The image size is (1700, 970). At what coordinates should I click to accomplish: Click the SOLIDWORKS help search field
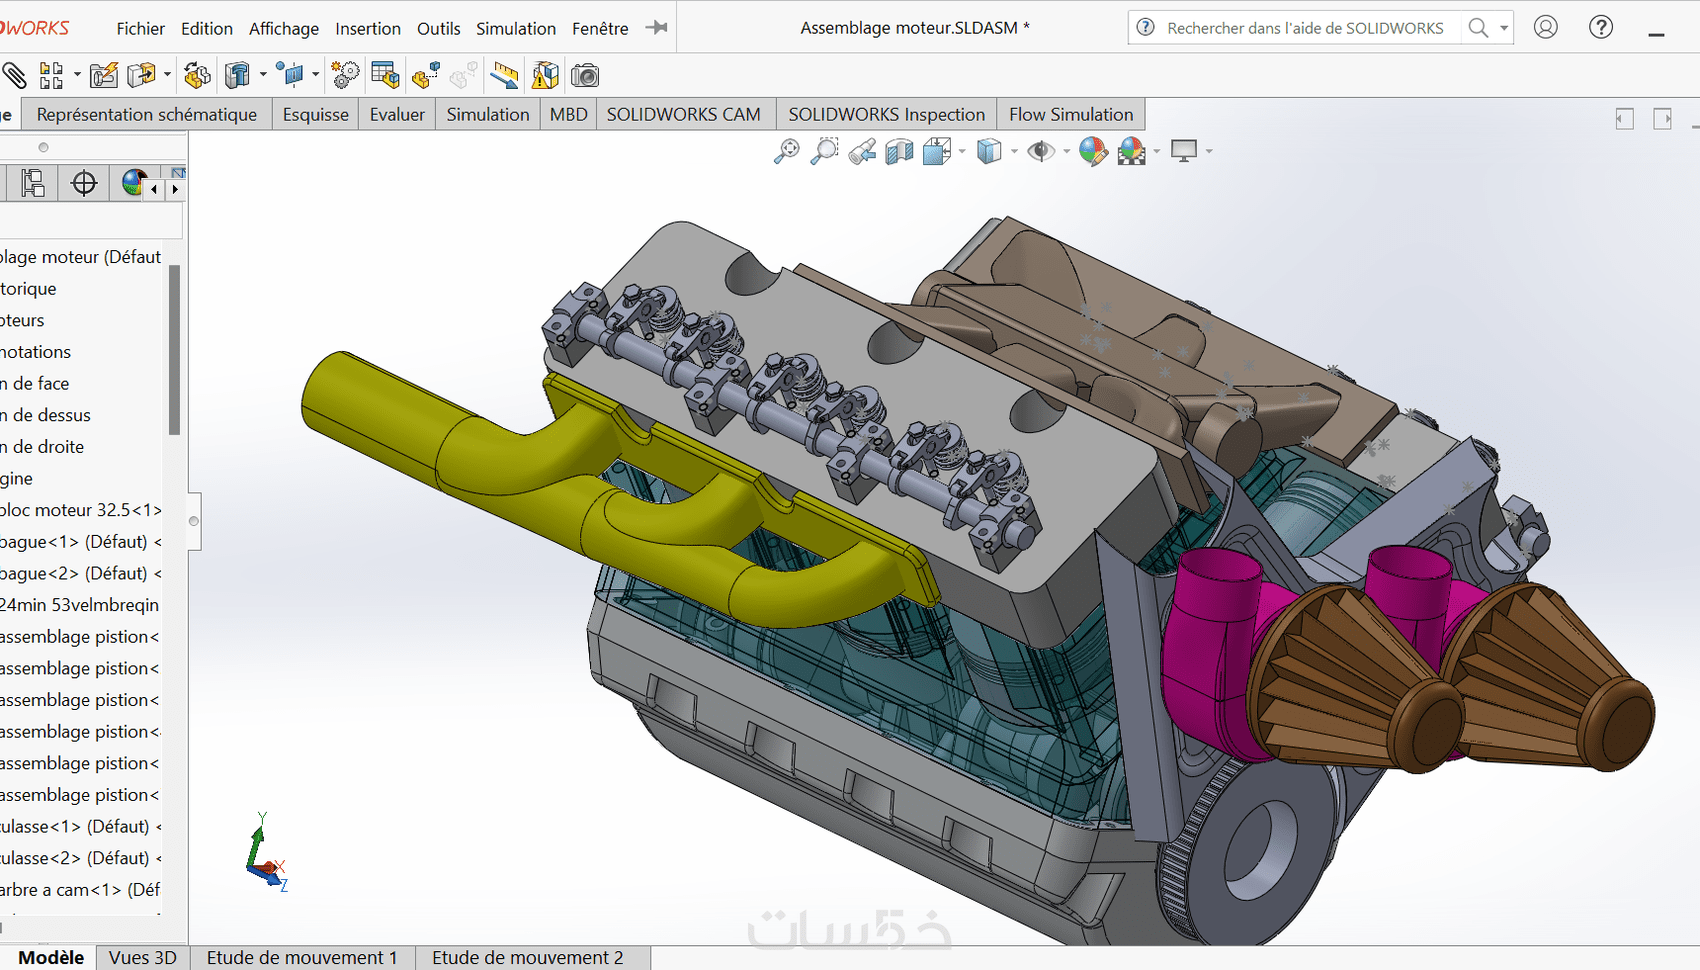(1304, 28)
